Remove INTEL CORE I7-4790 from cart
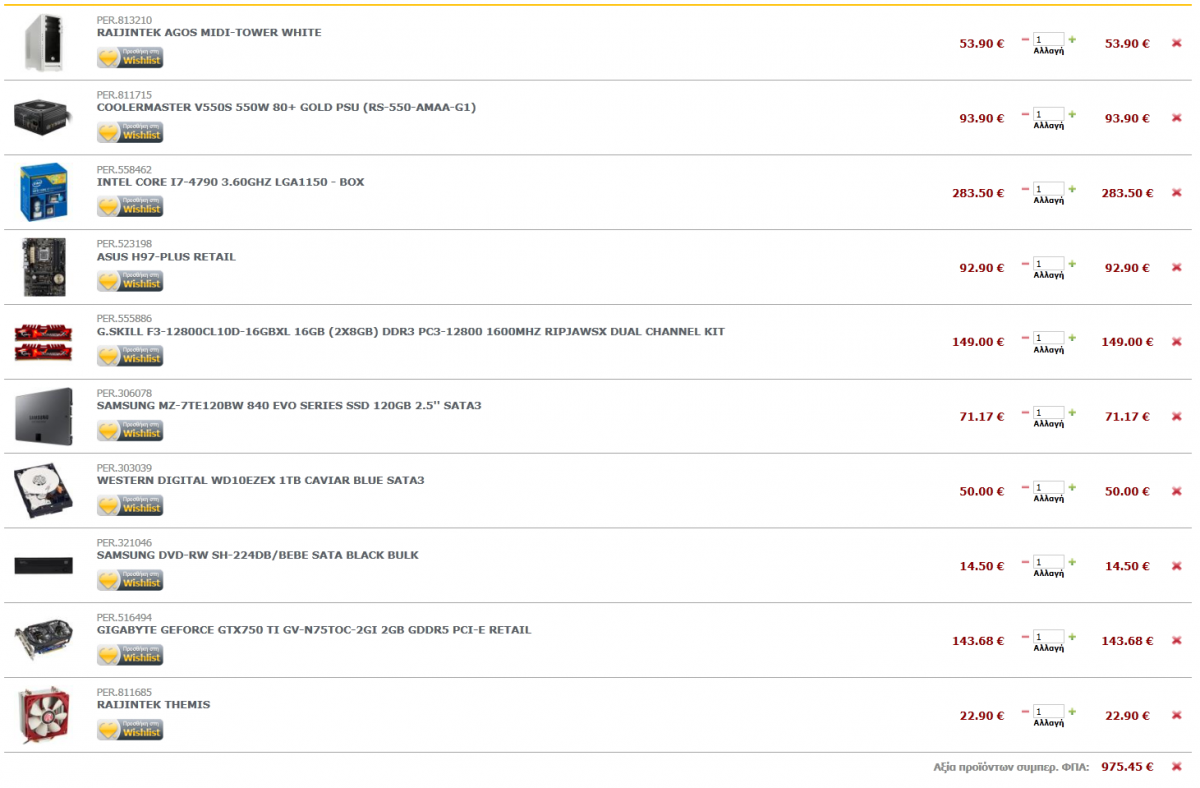 1176,193
